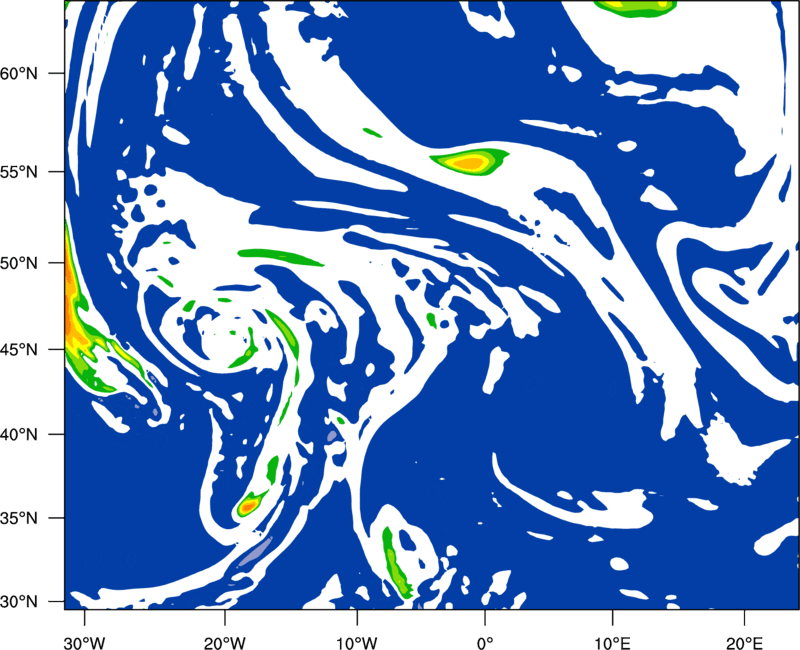The width and height of the screenshot is (800, 650).
Task: Click the 60°N latitude label
Action: pos(19,74)
